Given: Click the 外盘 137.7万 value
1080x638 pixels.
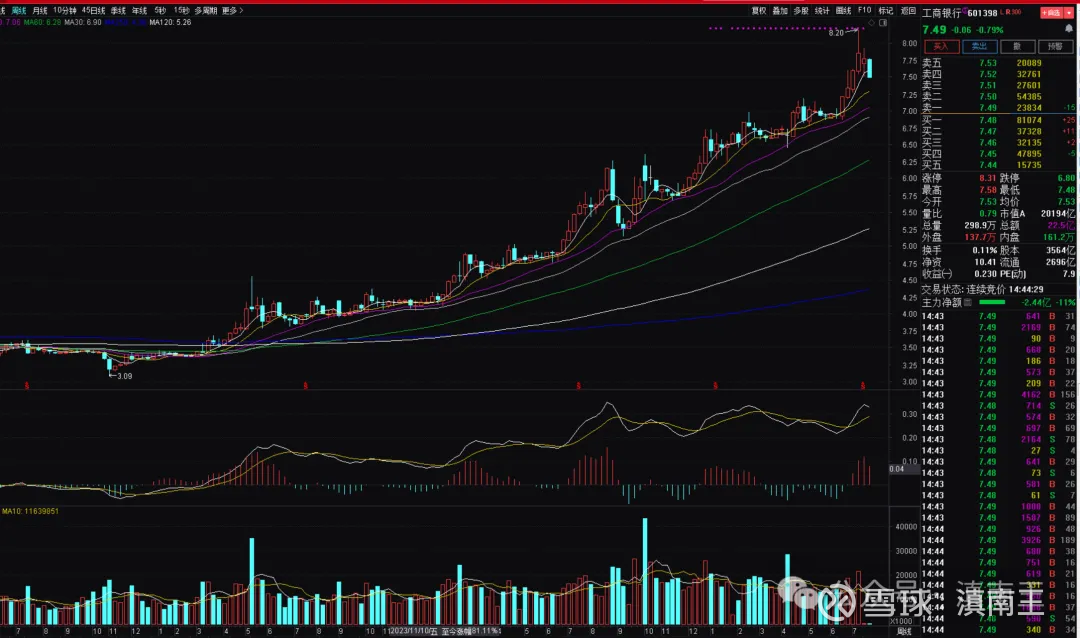Looking at the screenshot, I should point(980,237).
